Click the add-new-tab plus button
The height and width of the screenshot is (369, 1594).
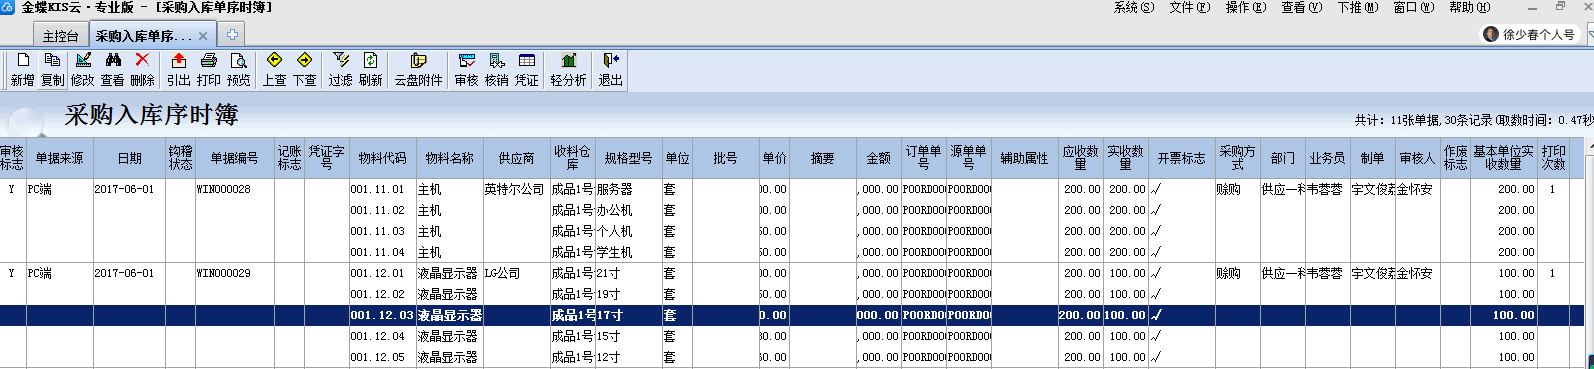(232, 35)
